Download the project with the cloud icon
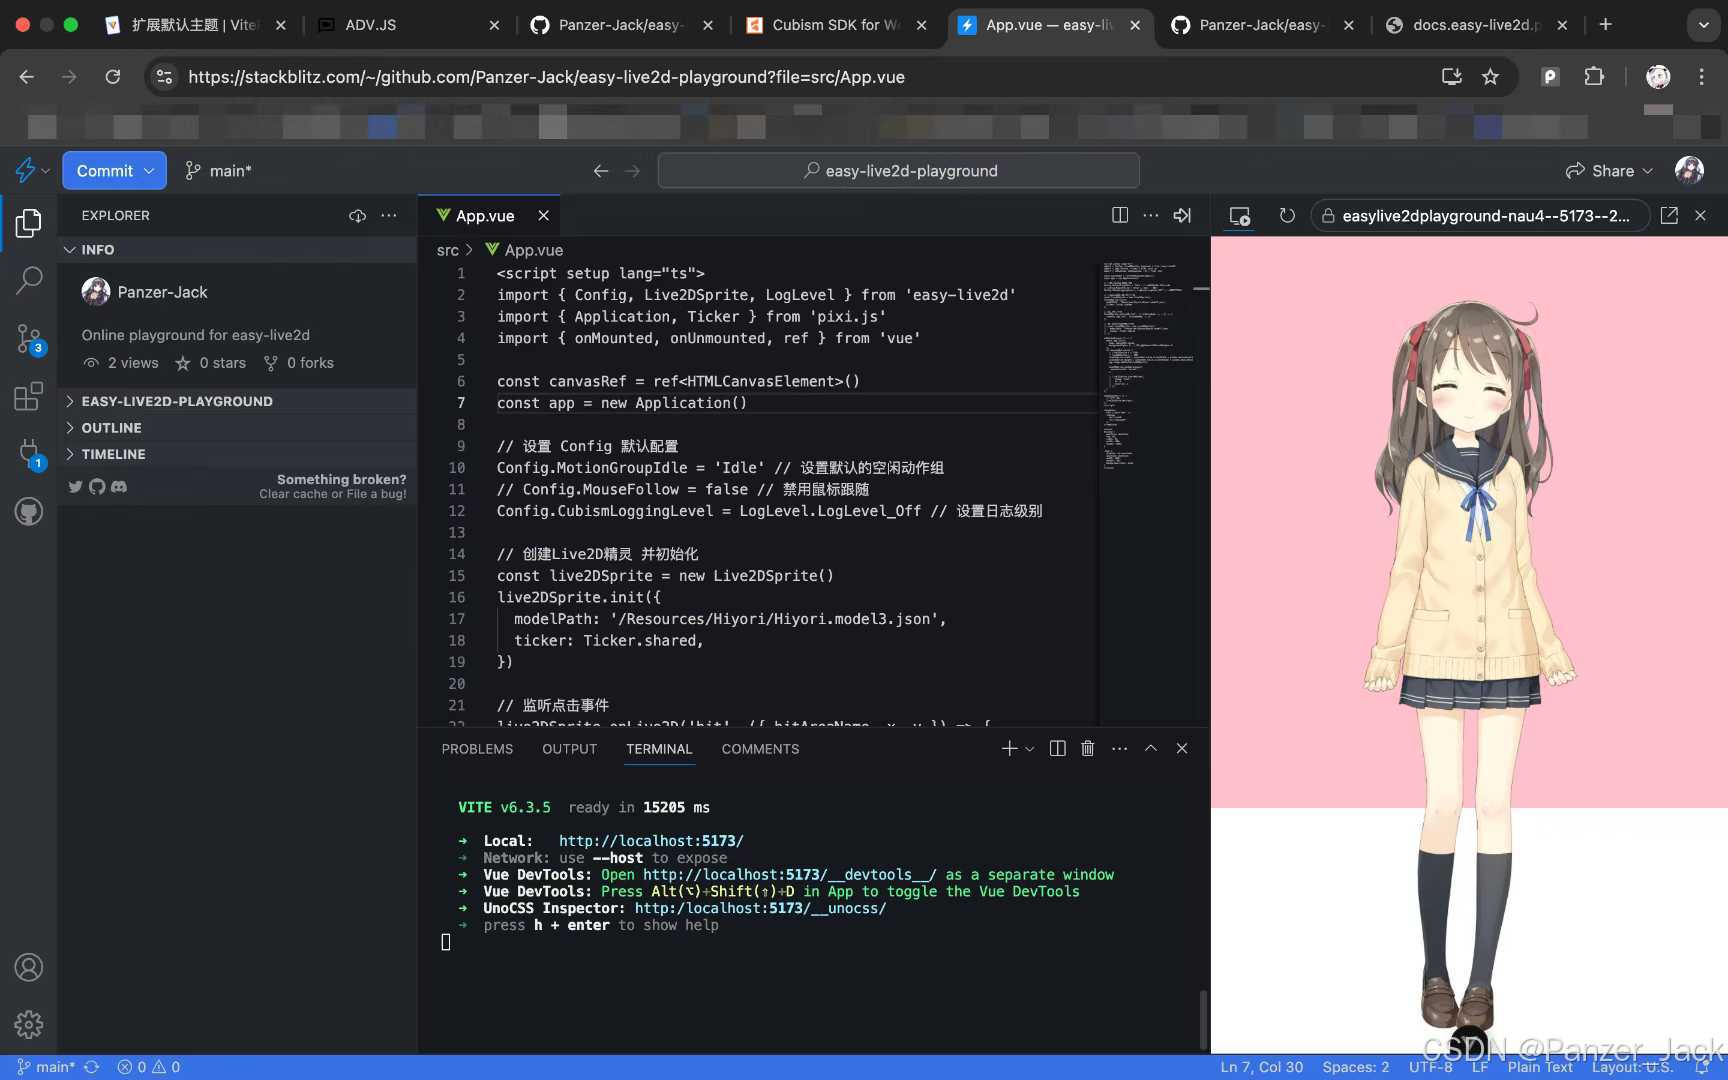1728x1080 pixels. tap(357, 216)
